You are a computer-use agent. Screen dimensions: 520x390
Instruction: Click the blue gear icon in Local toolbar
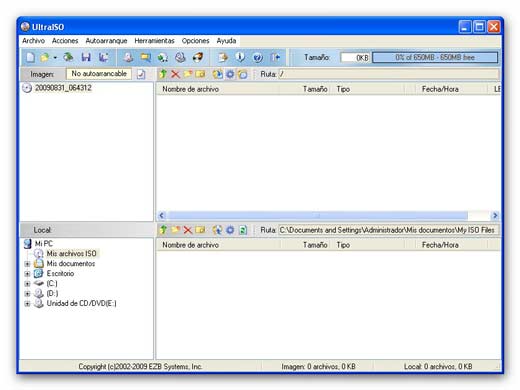click(x=230, y=230)
